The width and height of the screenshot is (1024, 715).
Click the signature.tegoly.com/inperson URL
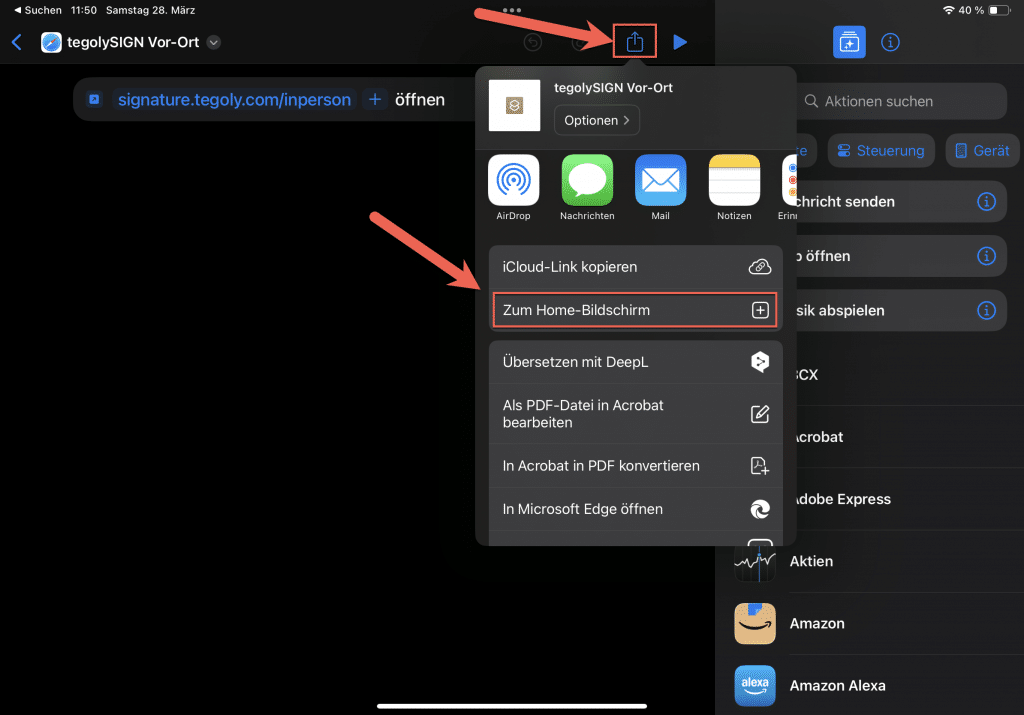tap(234, 100)
